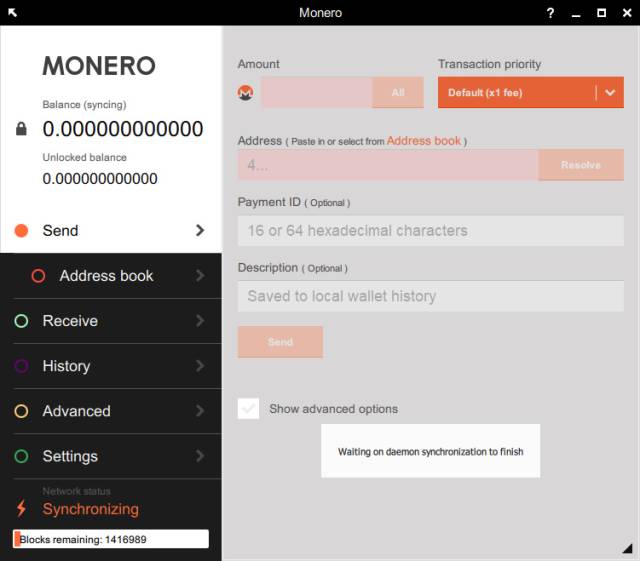Image resolution: width=640 pixels, height=561 pixels.
Task: Focus the Payment ID field
Action: [x=431, y=231]
